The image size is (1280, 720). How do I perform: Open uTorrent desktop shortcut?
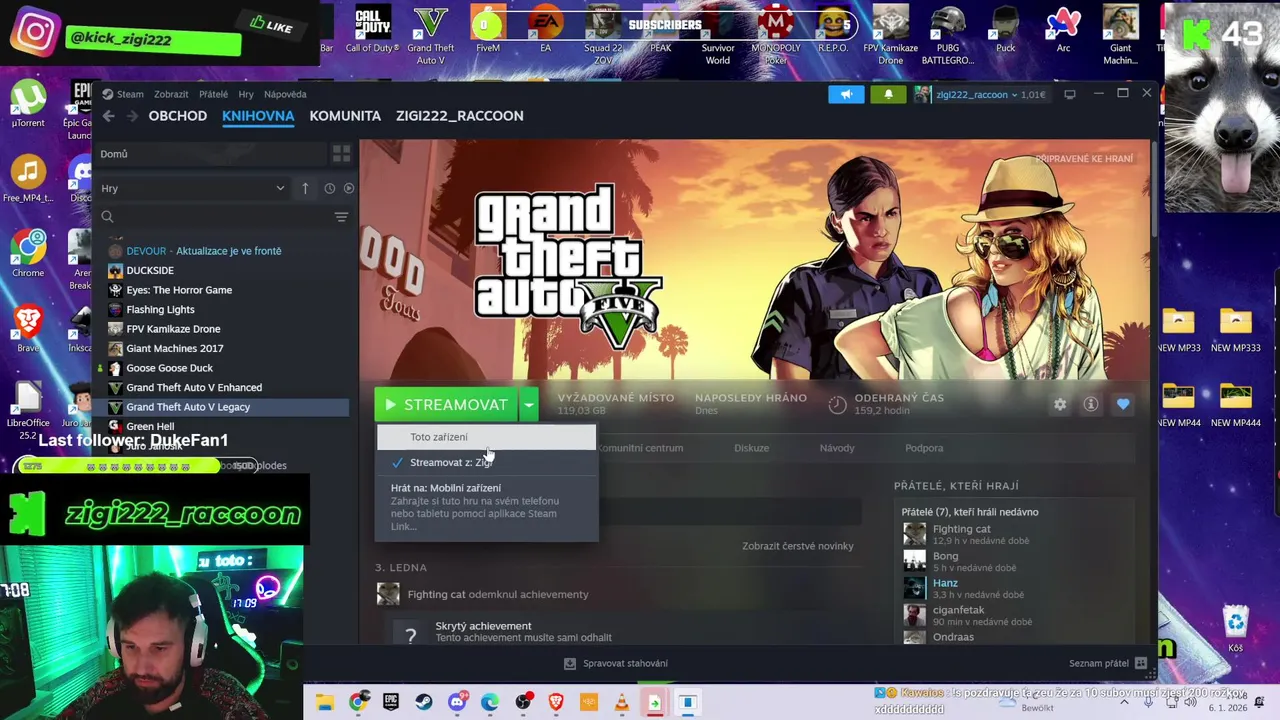click(28, 104)
